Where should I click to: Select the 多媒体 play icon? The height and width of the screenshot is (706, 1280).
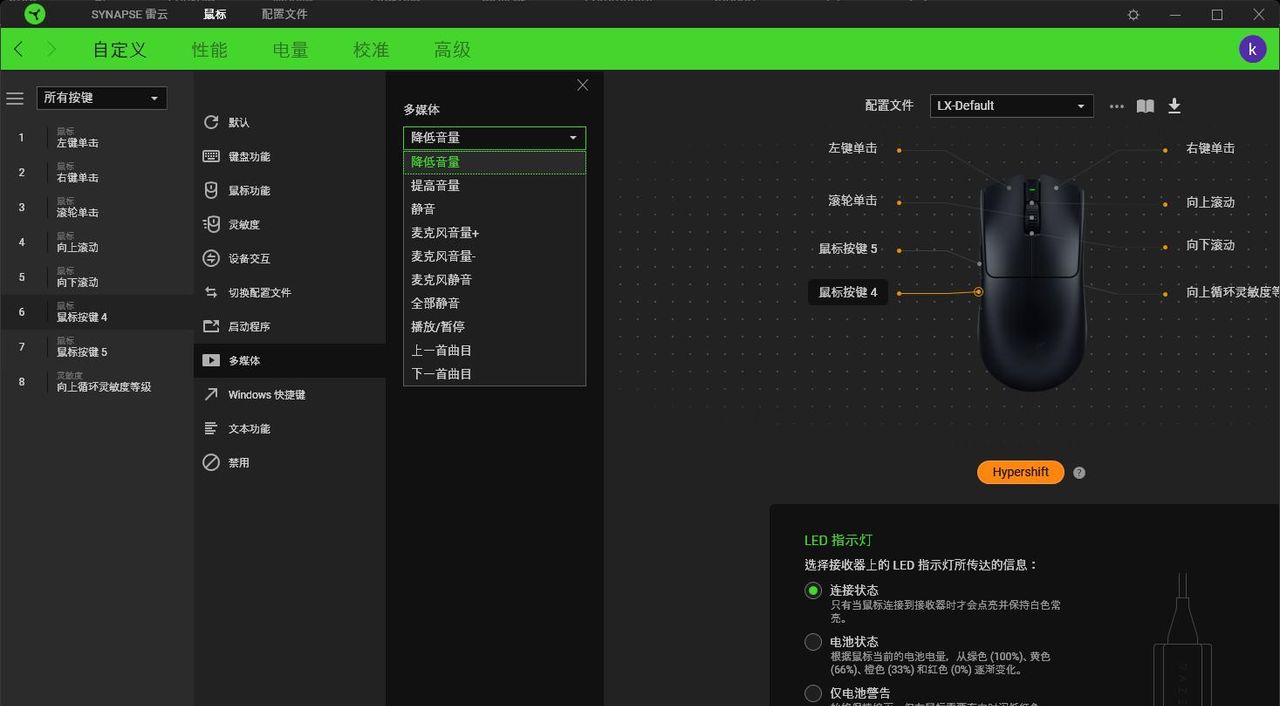coord(211,360)
